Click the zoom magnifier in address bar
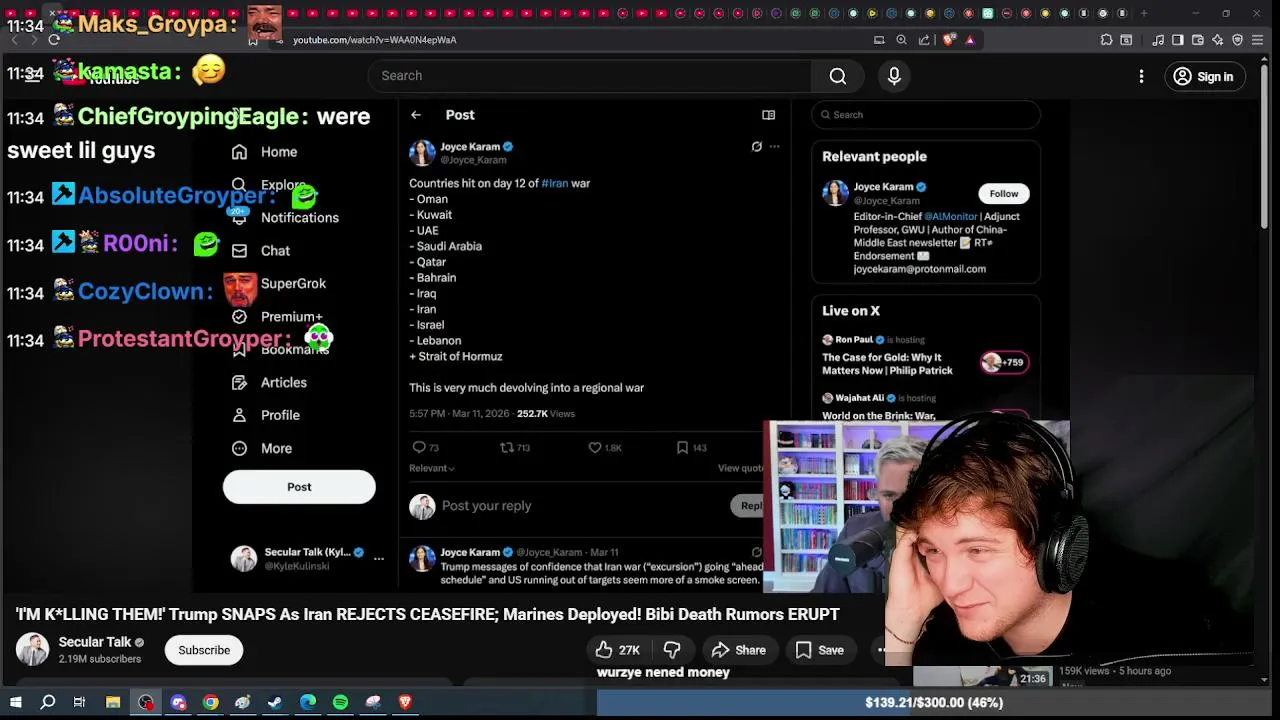Screen dimensions: 1280x720 coord(901,40)
